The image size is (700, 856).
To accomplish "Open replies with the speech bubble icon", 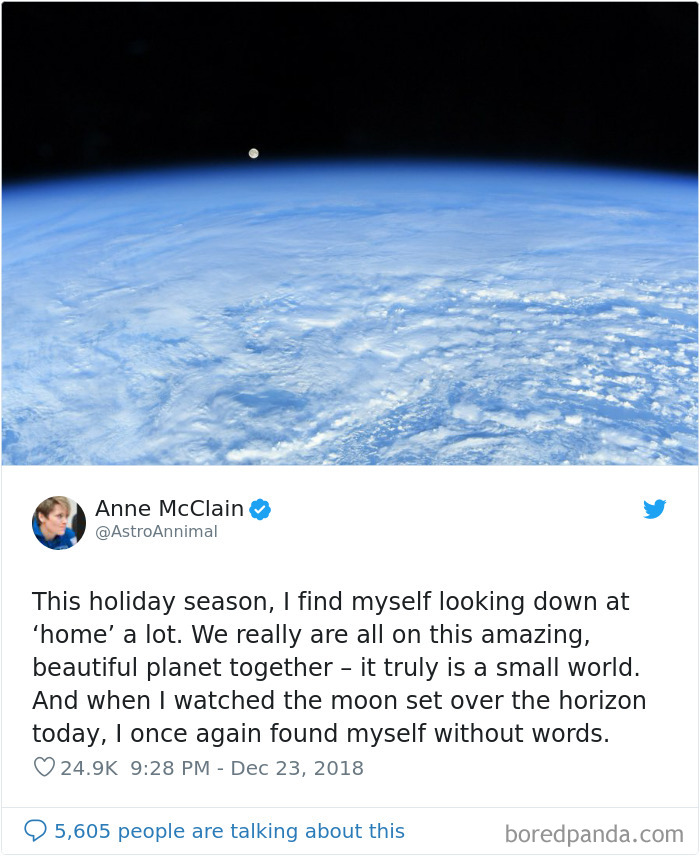I will click(x=37, y=830).
